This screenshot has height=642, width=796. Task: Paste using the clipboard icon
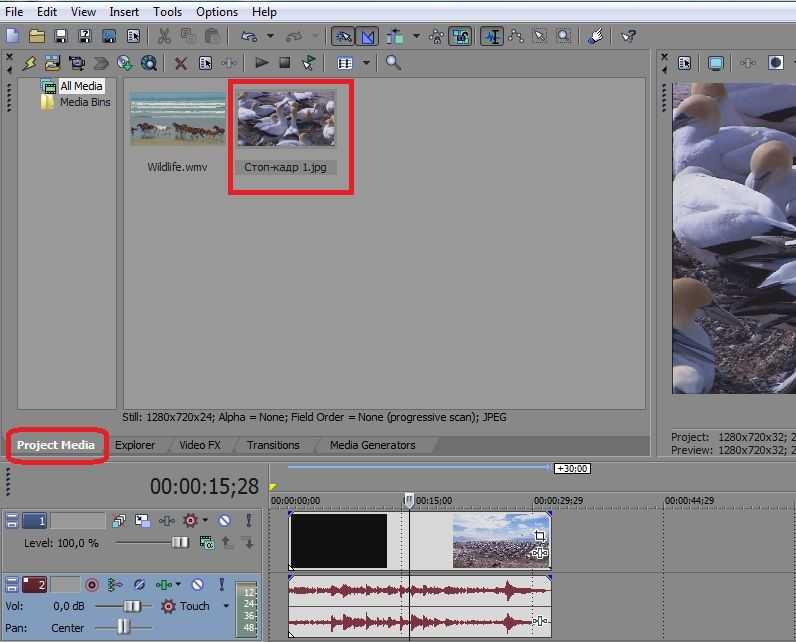click(212, 36)
